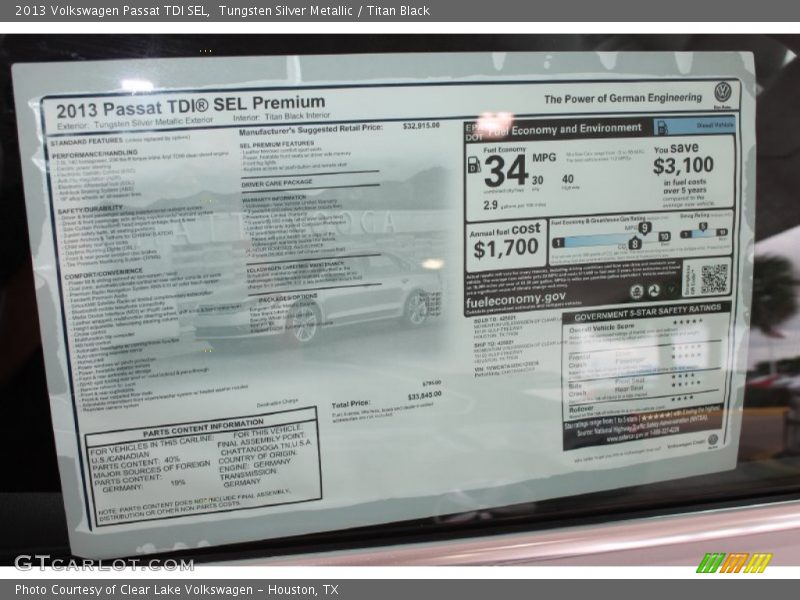The height and width of the screenshot is (600, 800).
Task: Click the 2013 Passat TDI SEL Premium heading
Action: pos(190,104)
